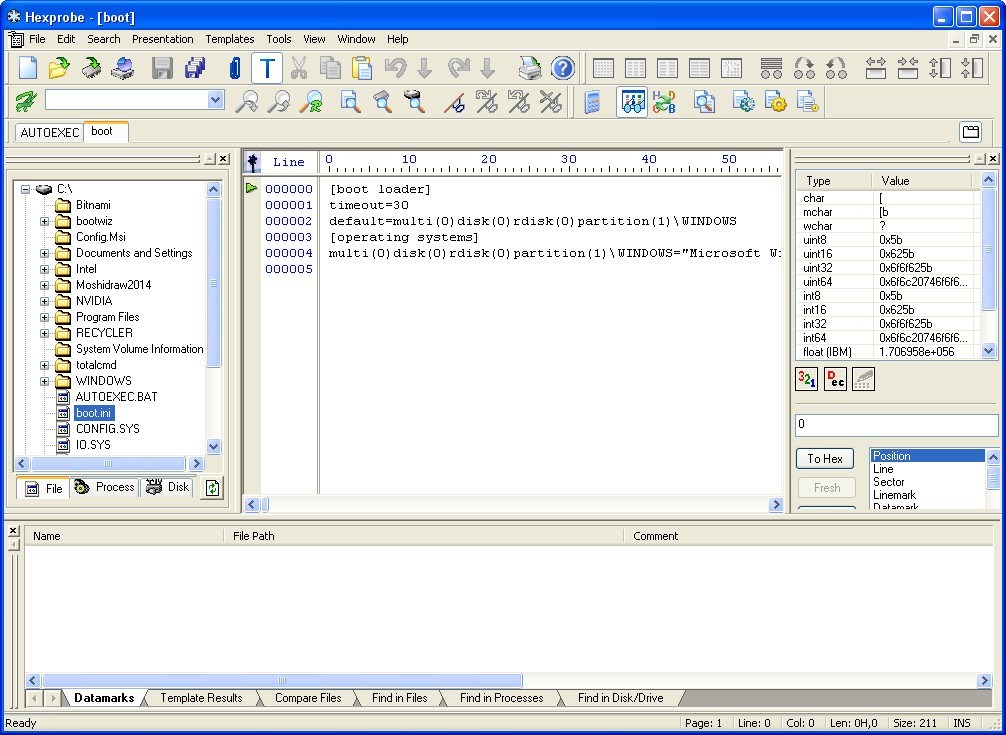Click the File Path column header

[424, 536]
